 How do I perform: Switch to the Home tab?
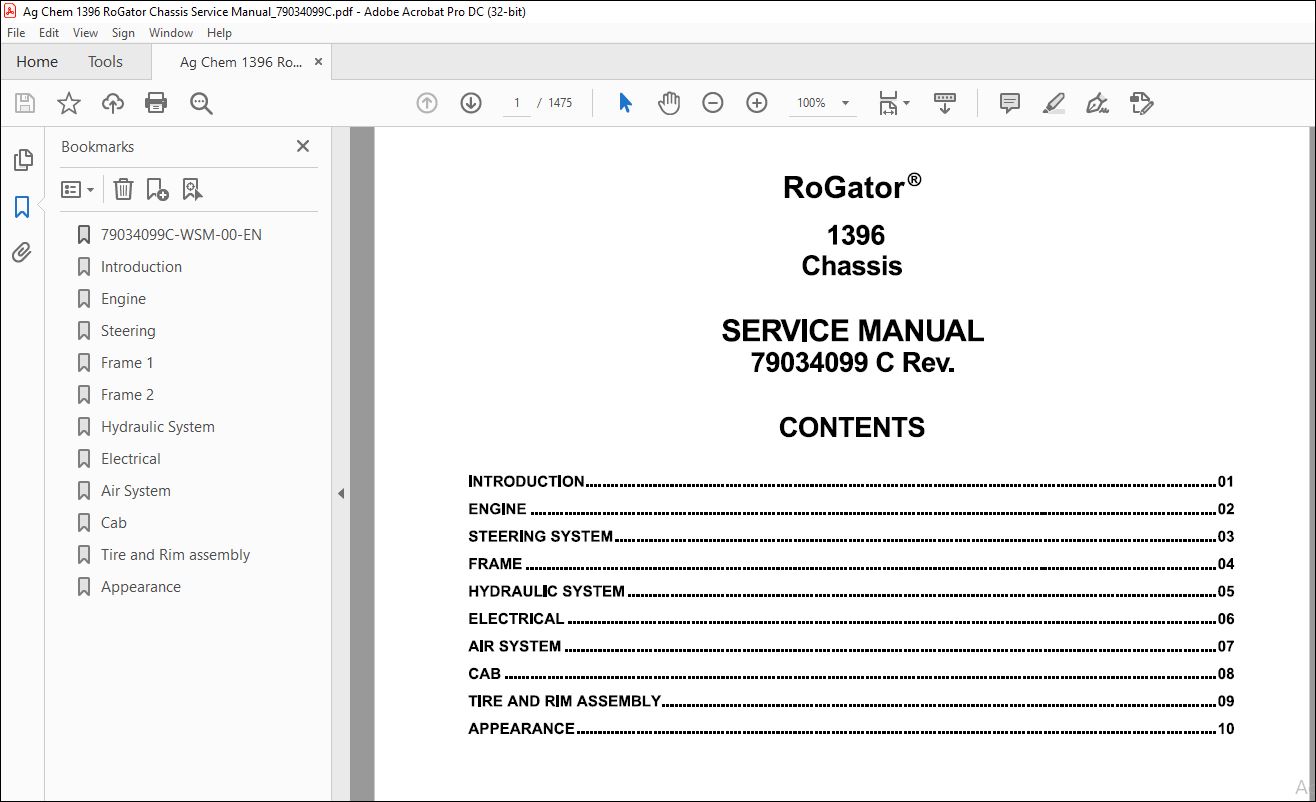[37, 62]
